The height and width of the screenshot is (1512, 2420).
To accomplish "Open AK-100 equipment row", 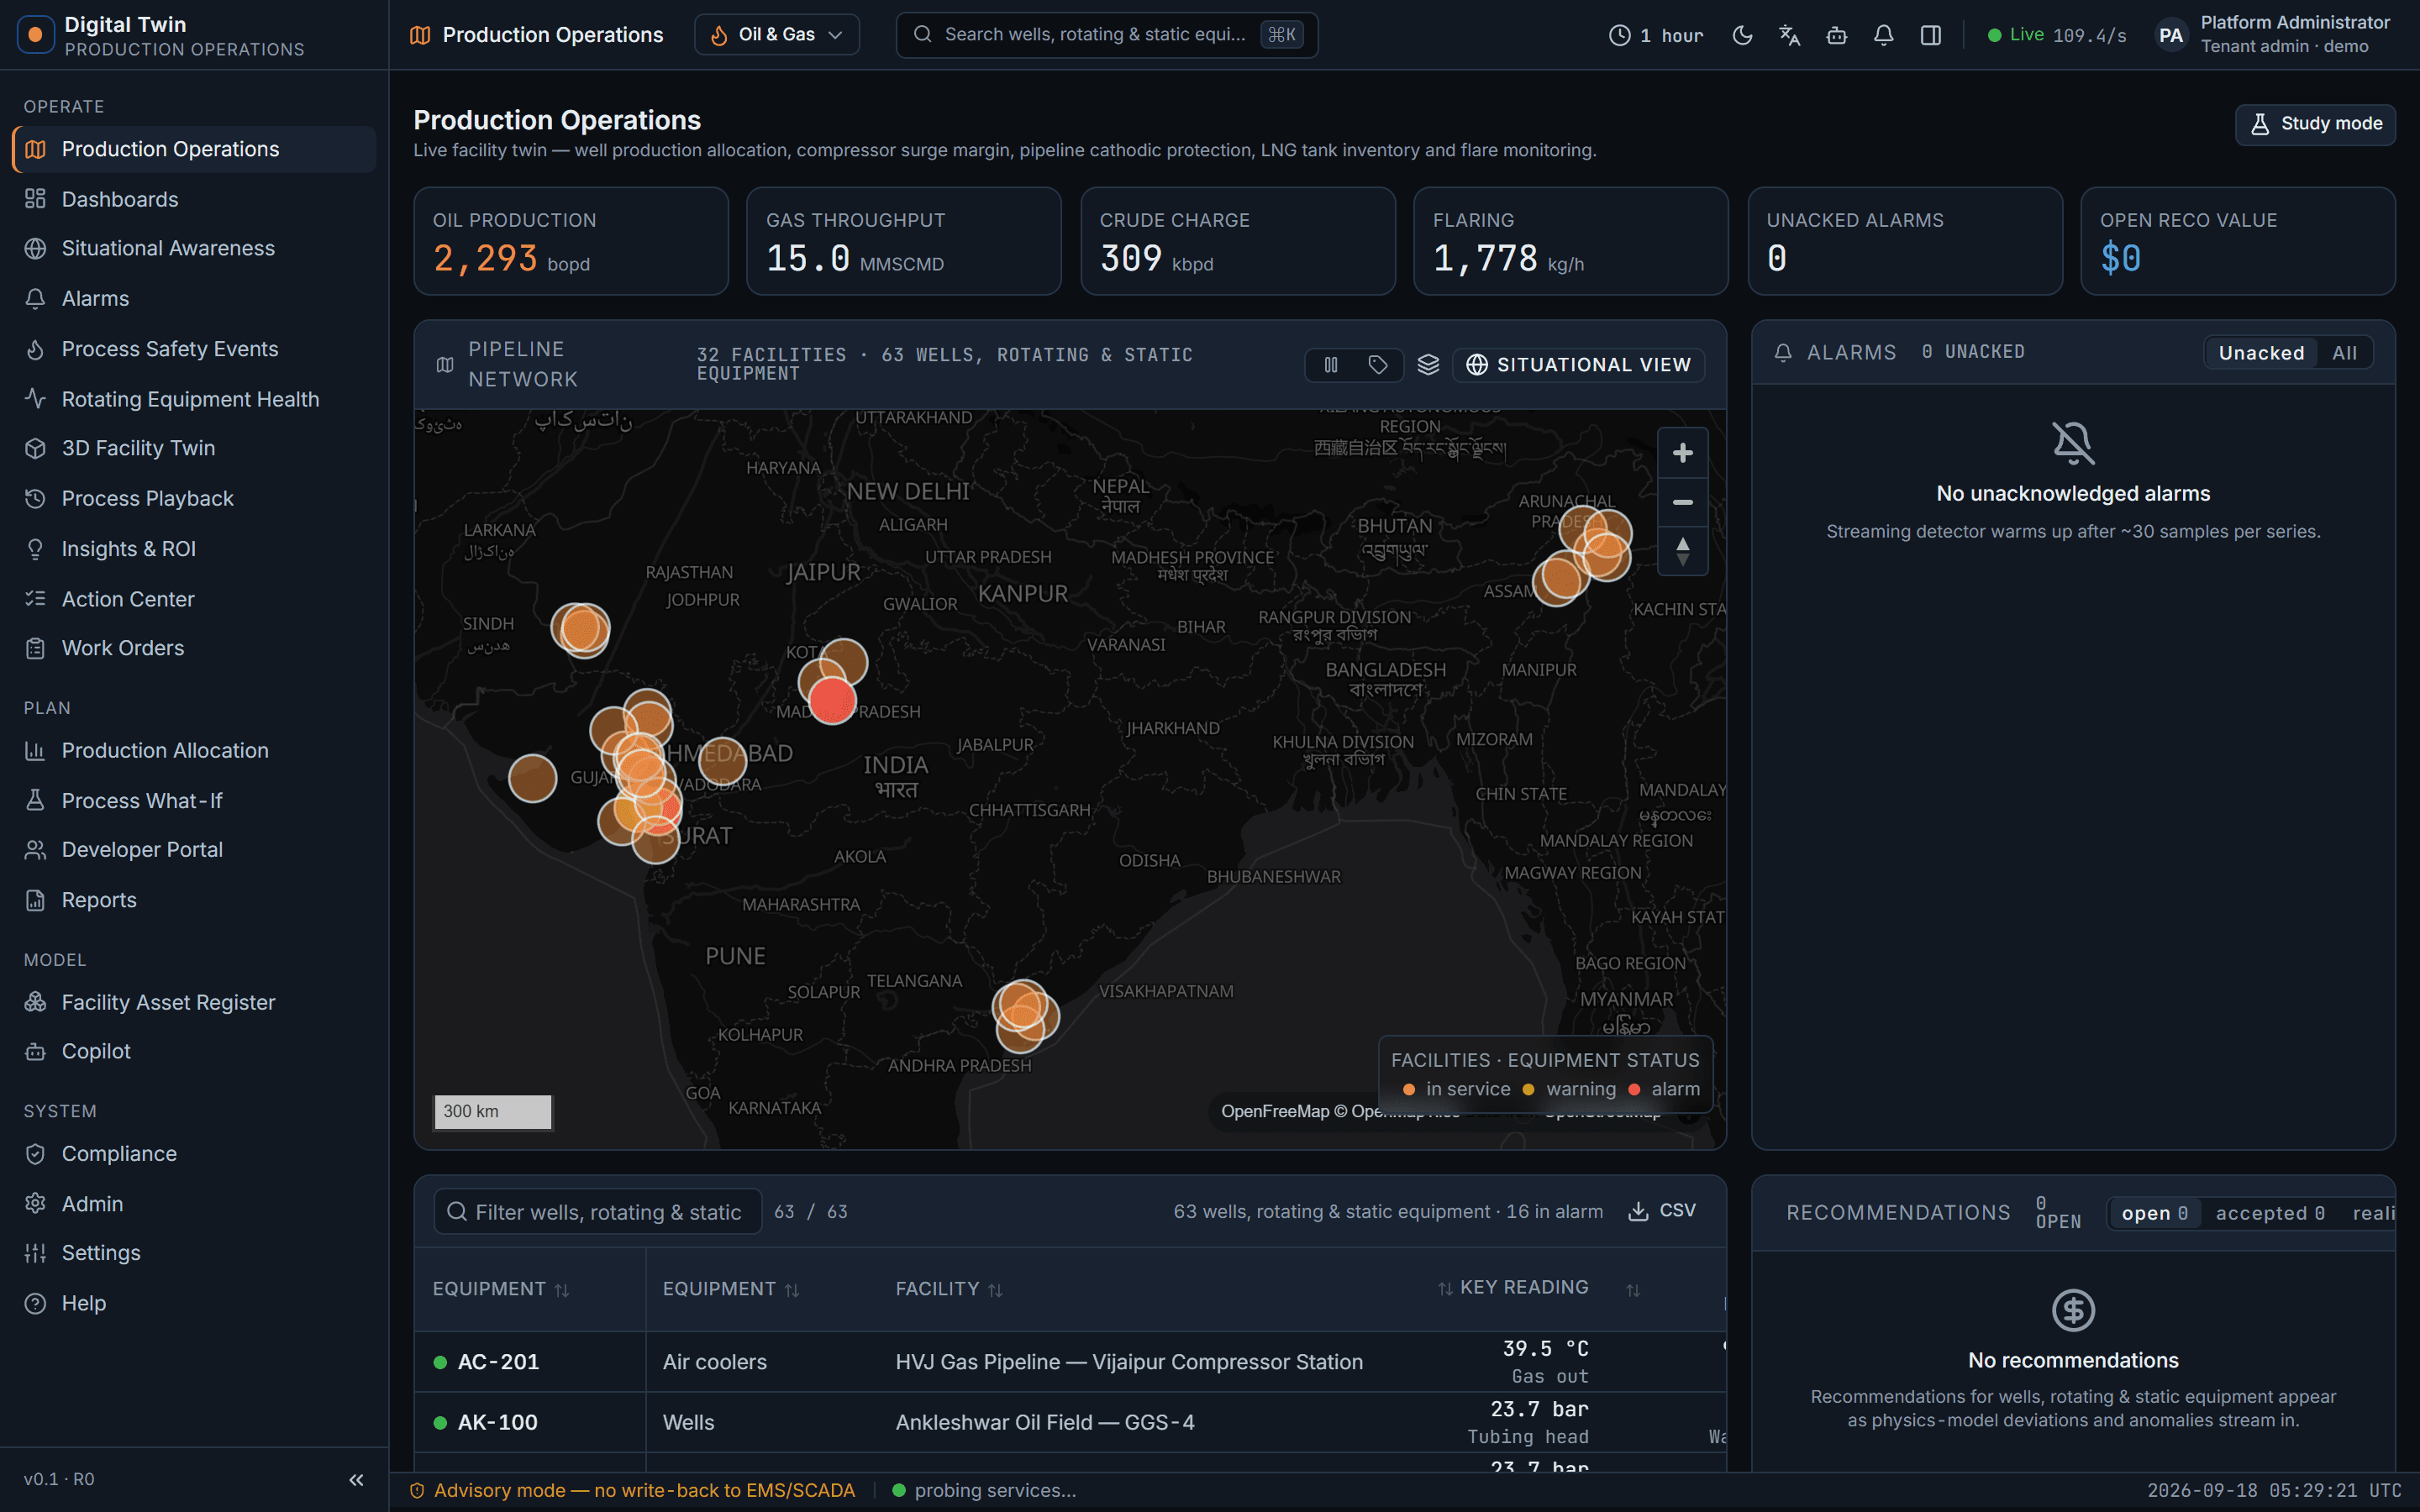I will point(1070,1422).
